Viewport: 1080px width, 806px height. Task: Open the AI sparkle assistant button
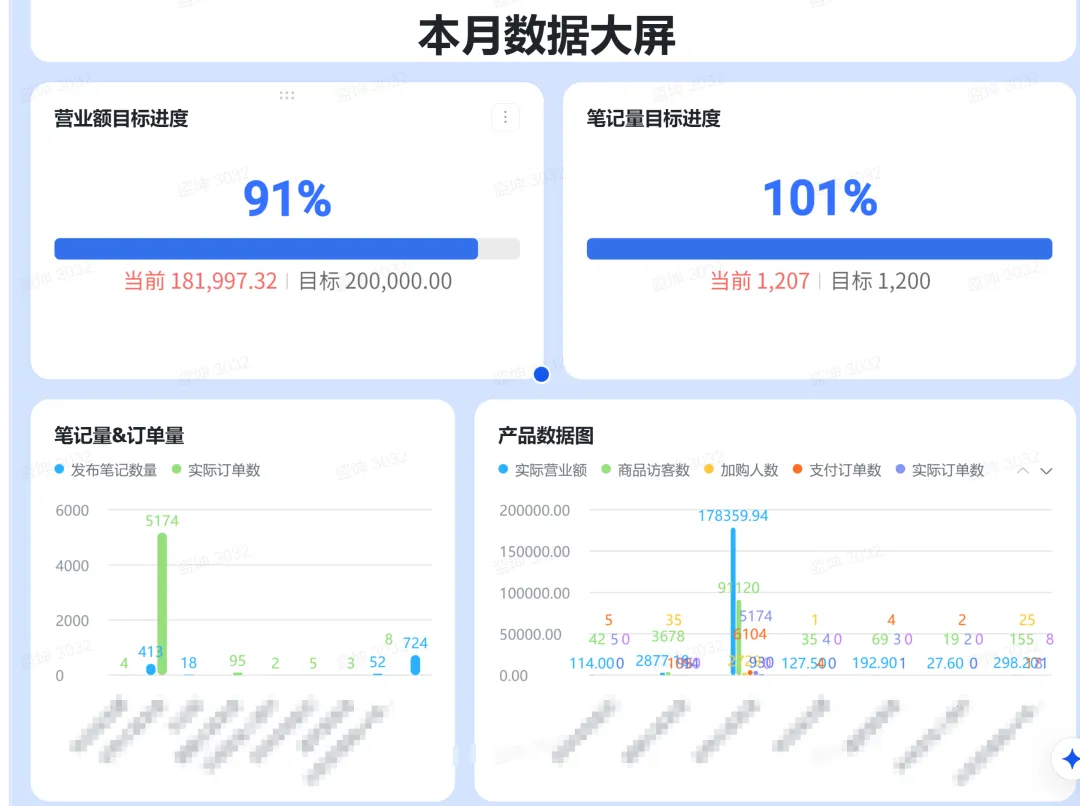click(x=1070, y=758)
